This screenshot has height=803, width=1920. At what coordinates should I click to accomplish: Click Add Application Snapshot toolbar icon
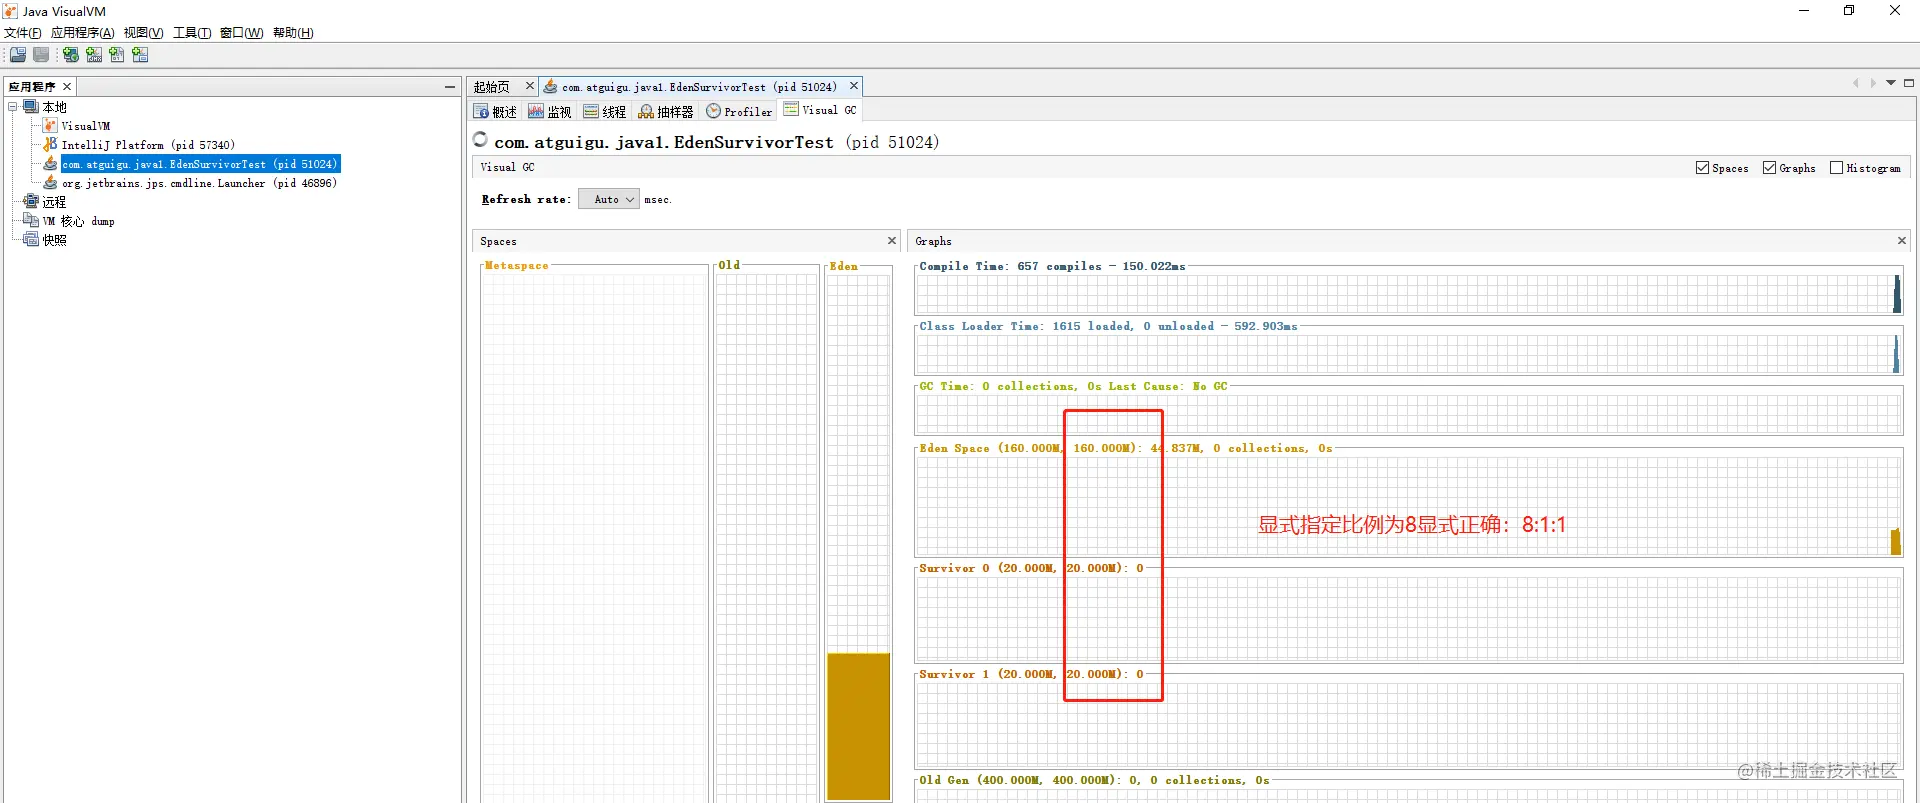click(140, 55)
